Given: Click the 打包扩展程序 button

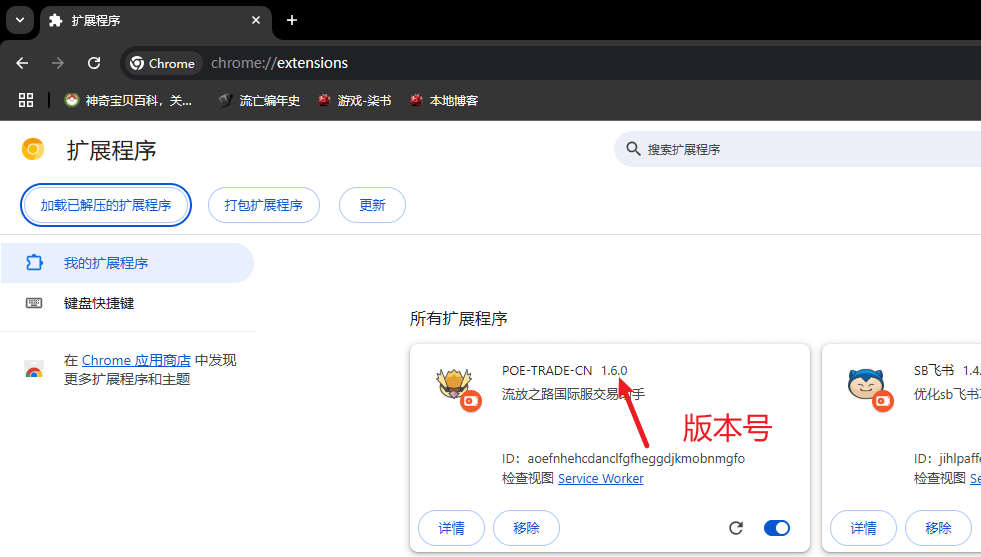Looking at the screenshot, I should [263, 205].
